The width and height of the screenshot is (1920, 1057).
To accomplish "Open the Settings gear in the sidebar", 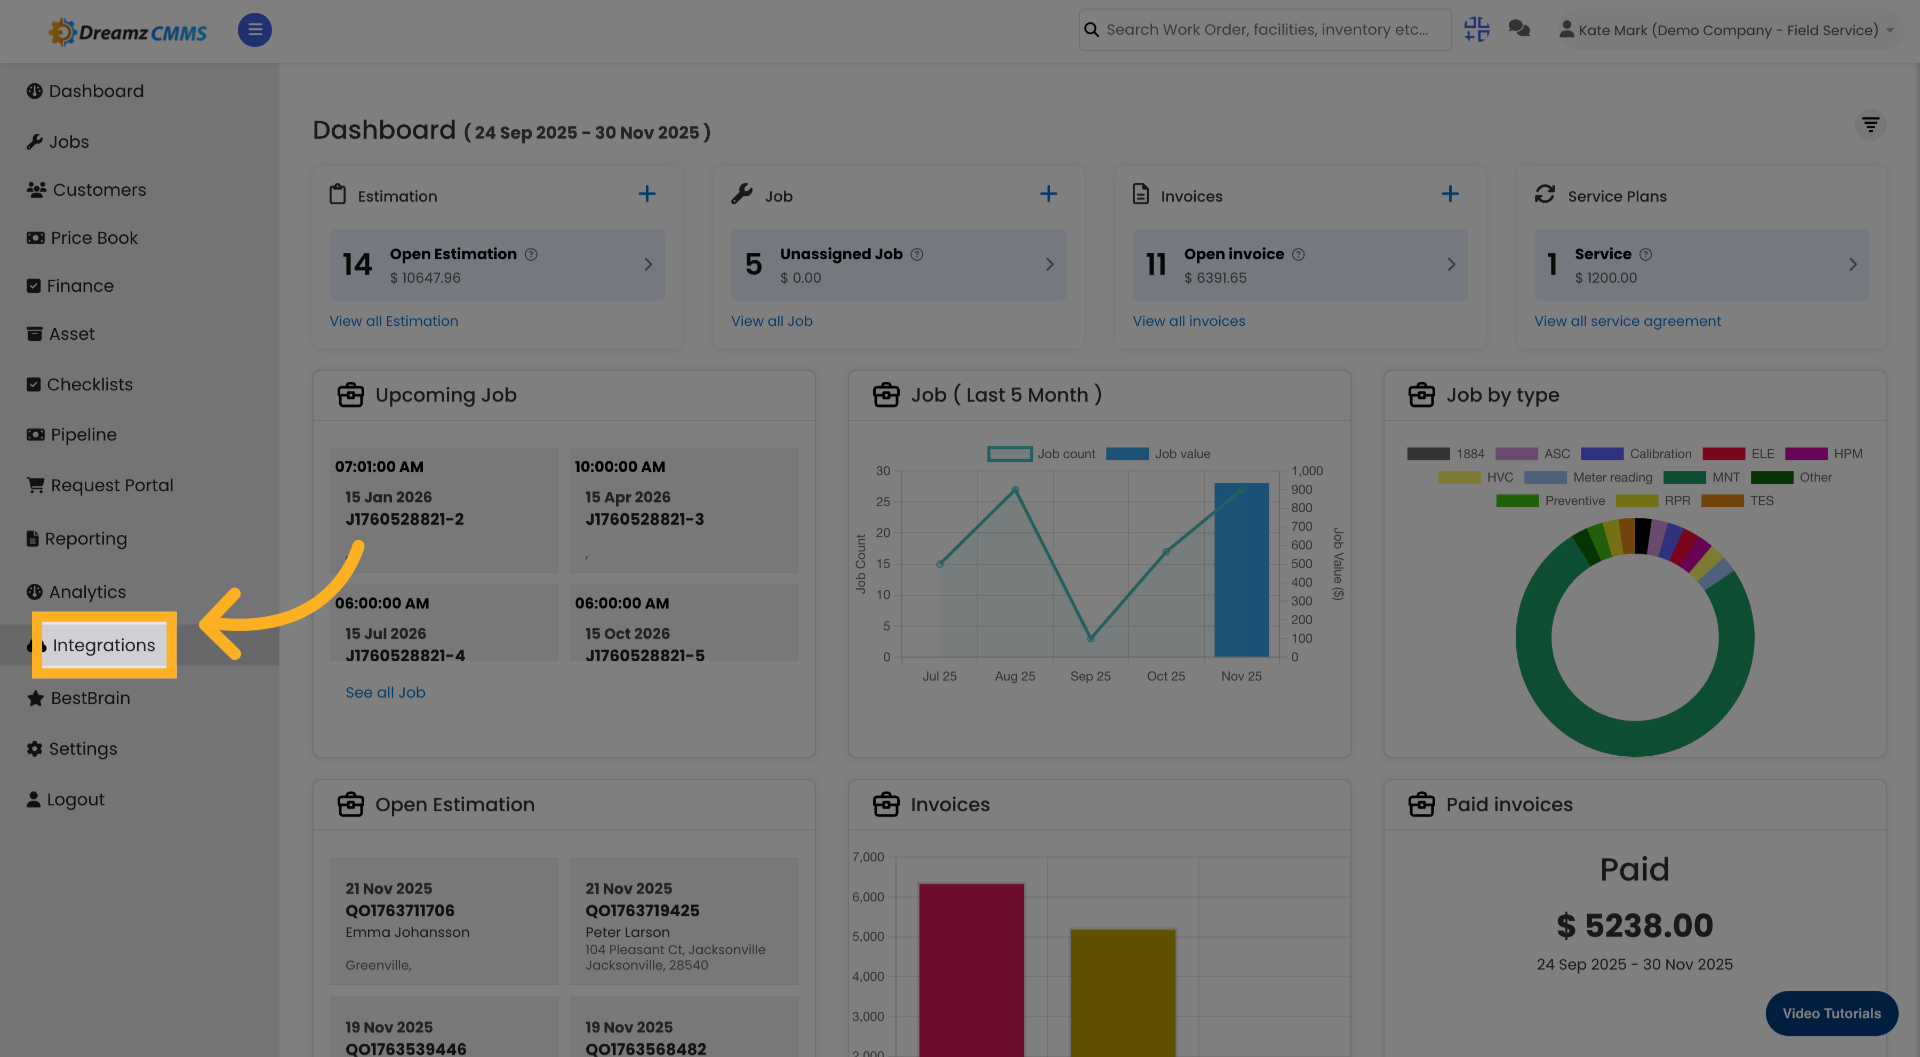I will (x=34, y=748).
